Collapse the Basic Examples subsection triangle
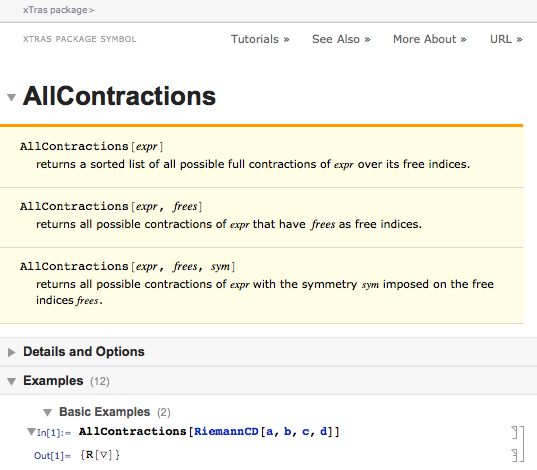 pos(47,412)
